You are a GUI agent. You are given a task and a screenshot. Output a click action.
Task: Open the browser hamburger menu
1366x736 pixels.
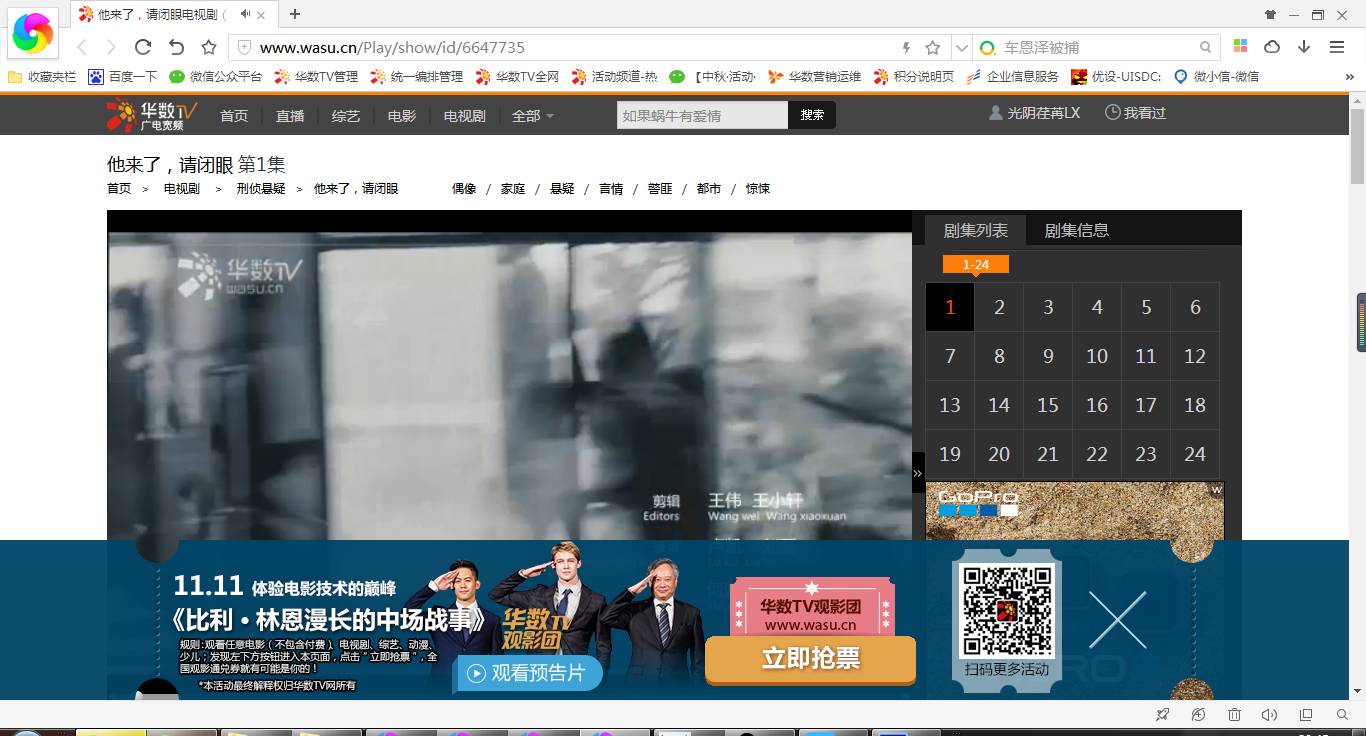coord(1338,46)
